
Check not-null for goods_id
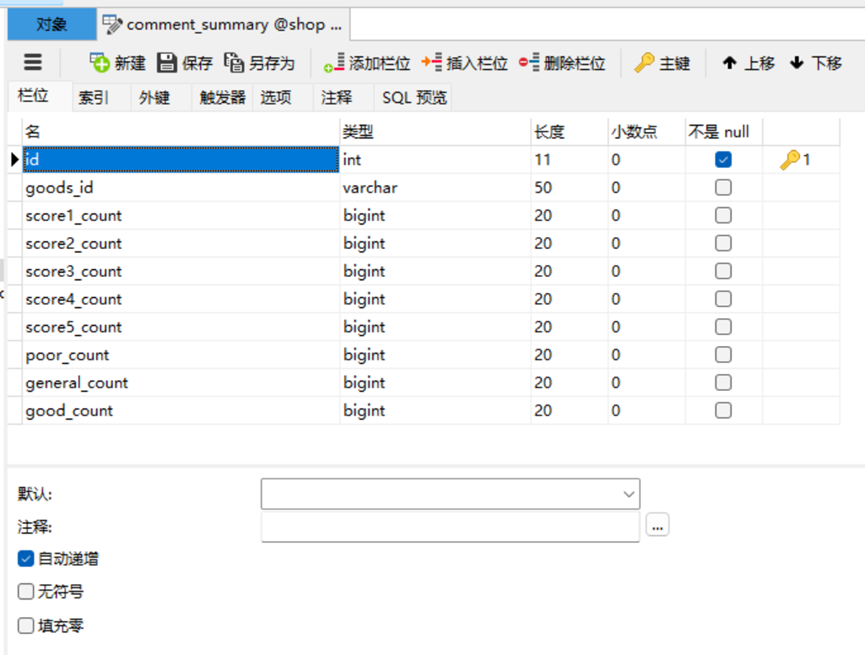723,188
